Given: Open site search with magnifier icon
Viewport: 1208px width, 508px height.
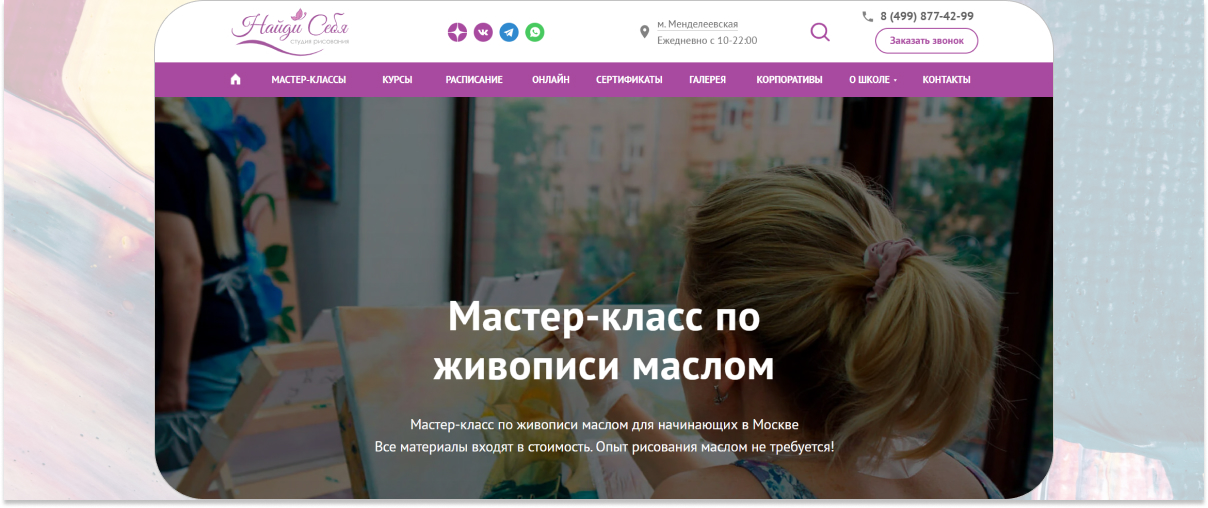Looking at the screenshot, I should (820, 32).
